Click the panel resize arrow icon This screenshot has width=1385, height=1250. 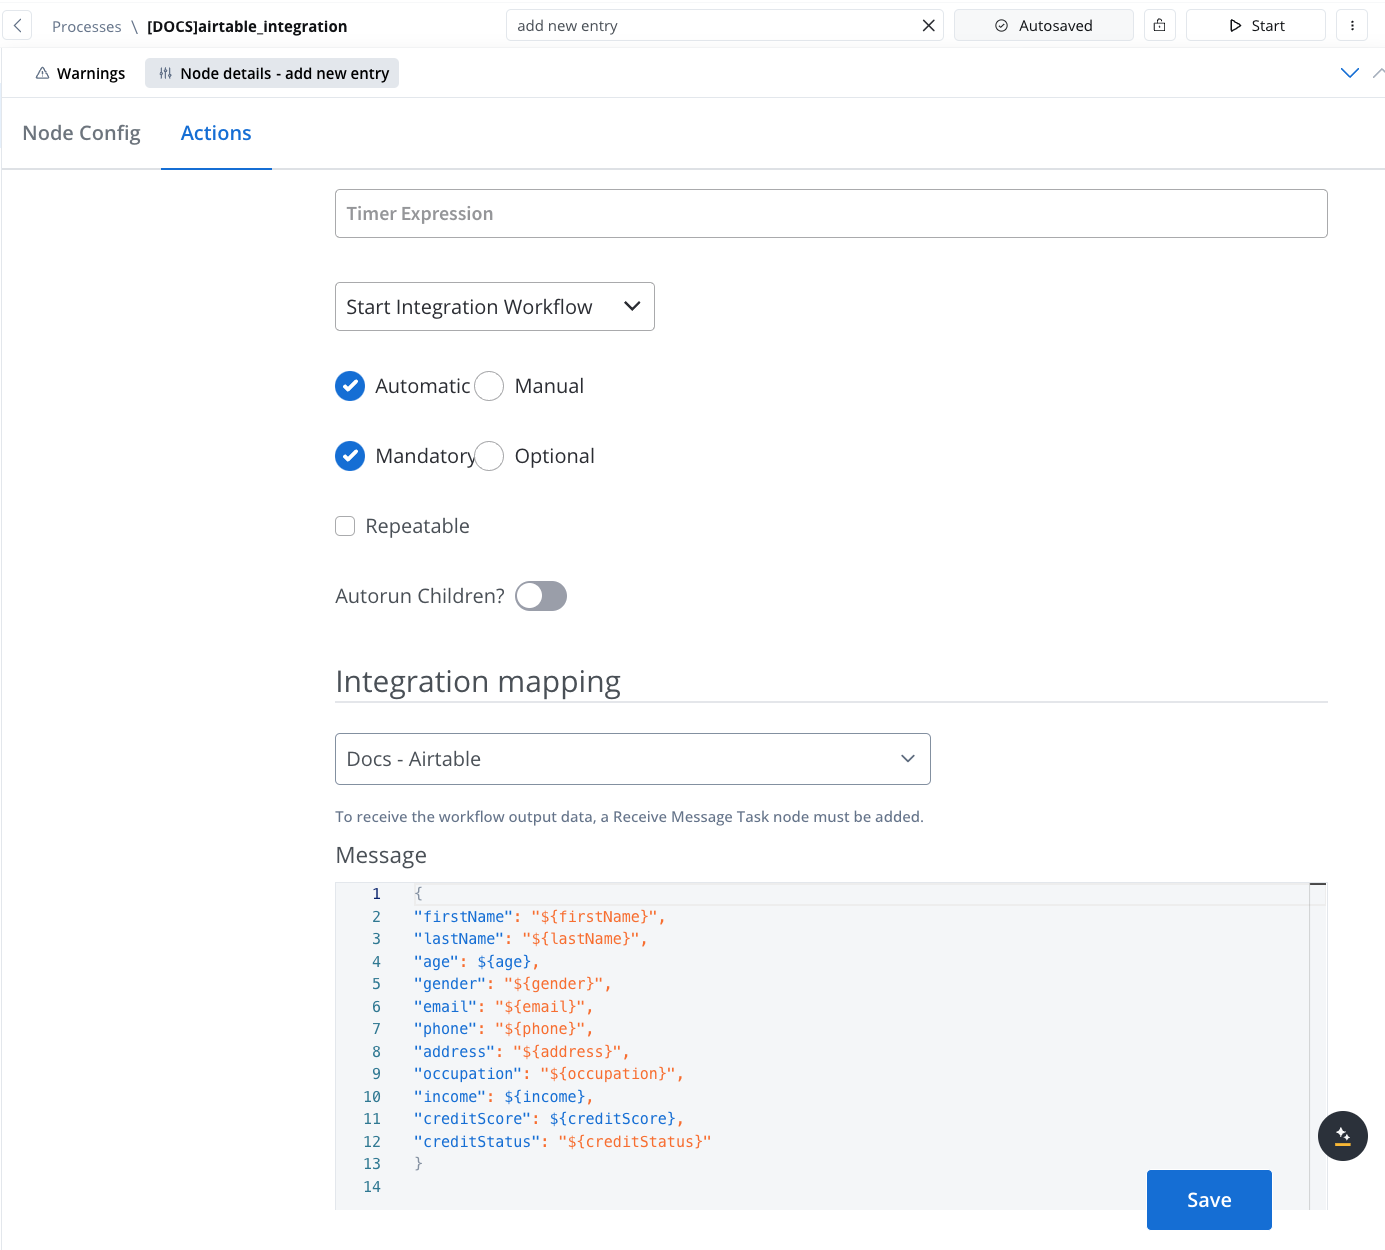point(1378,72)
